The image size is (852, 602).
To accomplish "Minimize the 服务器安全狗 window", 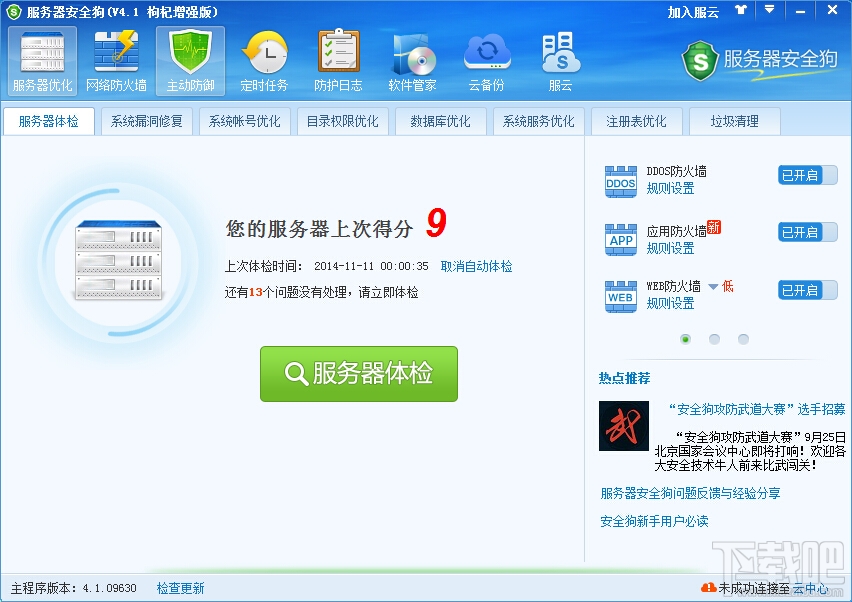I will click(800, 11).
